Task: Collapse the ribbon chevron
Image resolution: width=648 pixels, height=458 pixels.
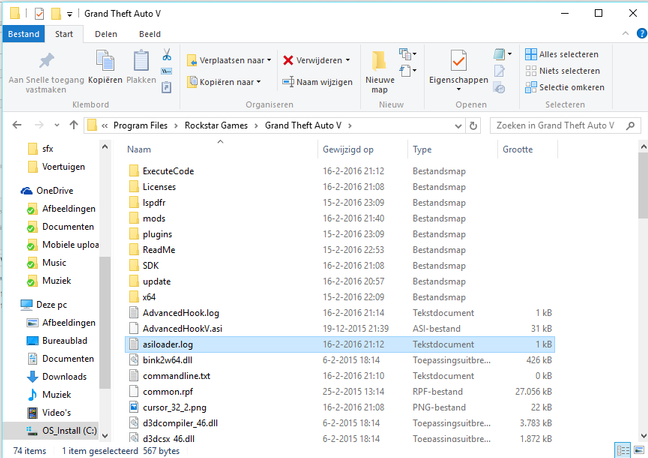Action: pyautogui.click(x=625, y=33)
